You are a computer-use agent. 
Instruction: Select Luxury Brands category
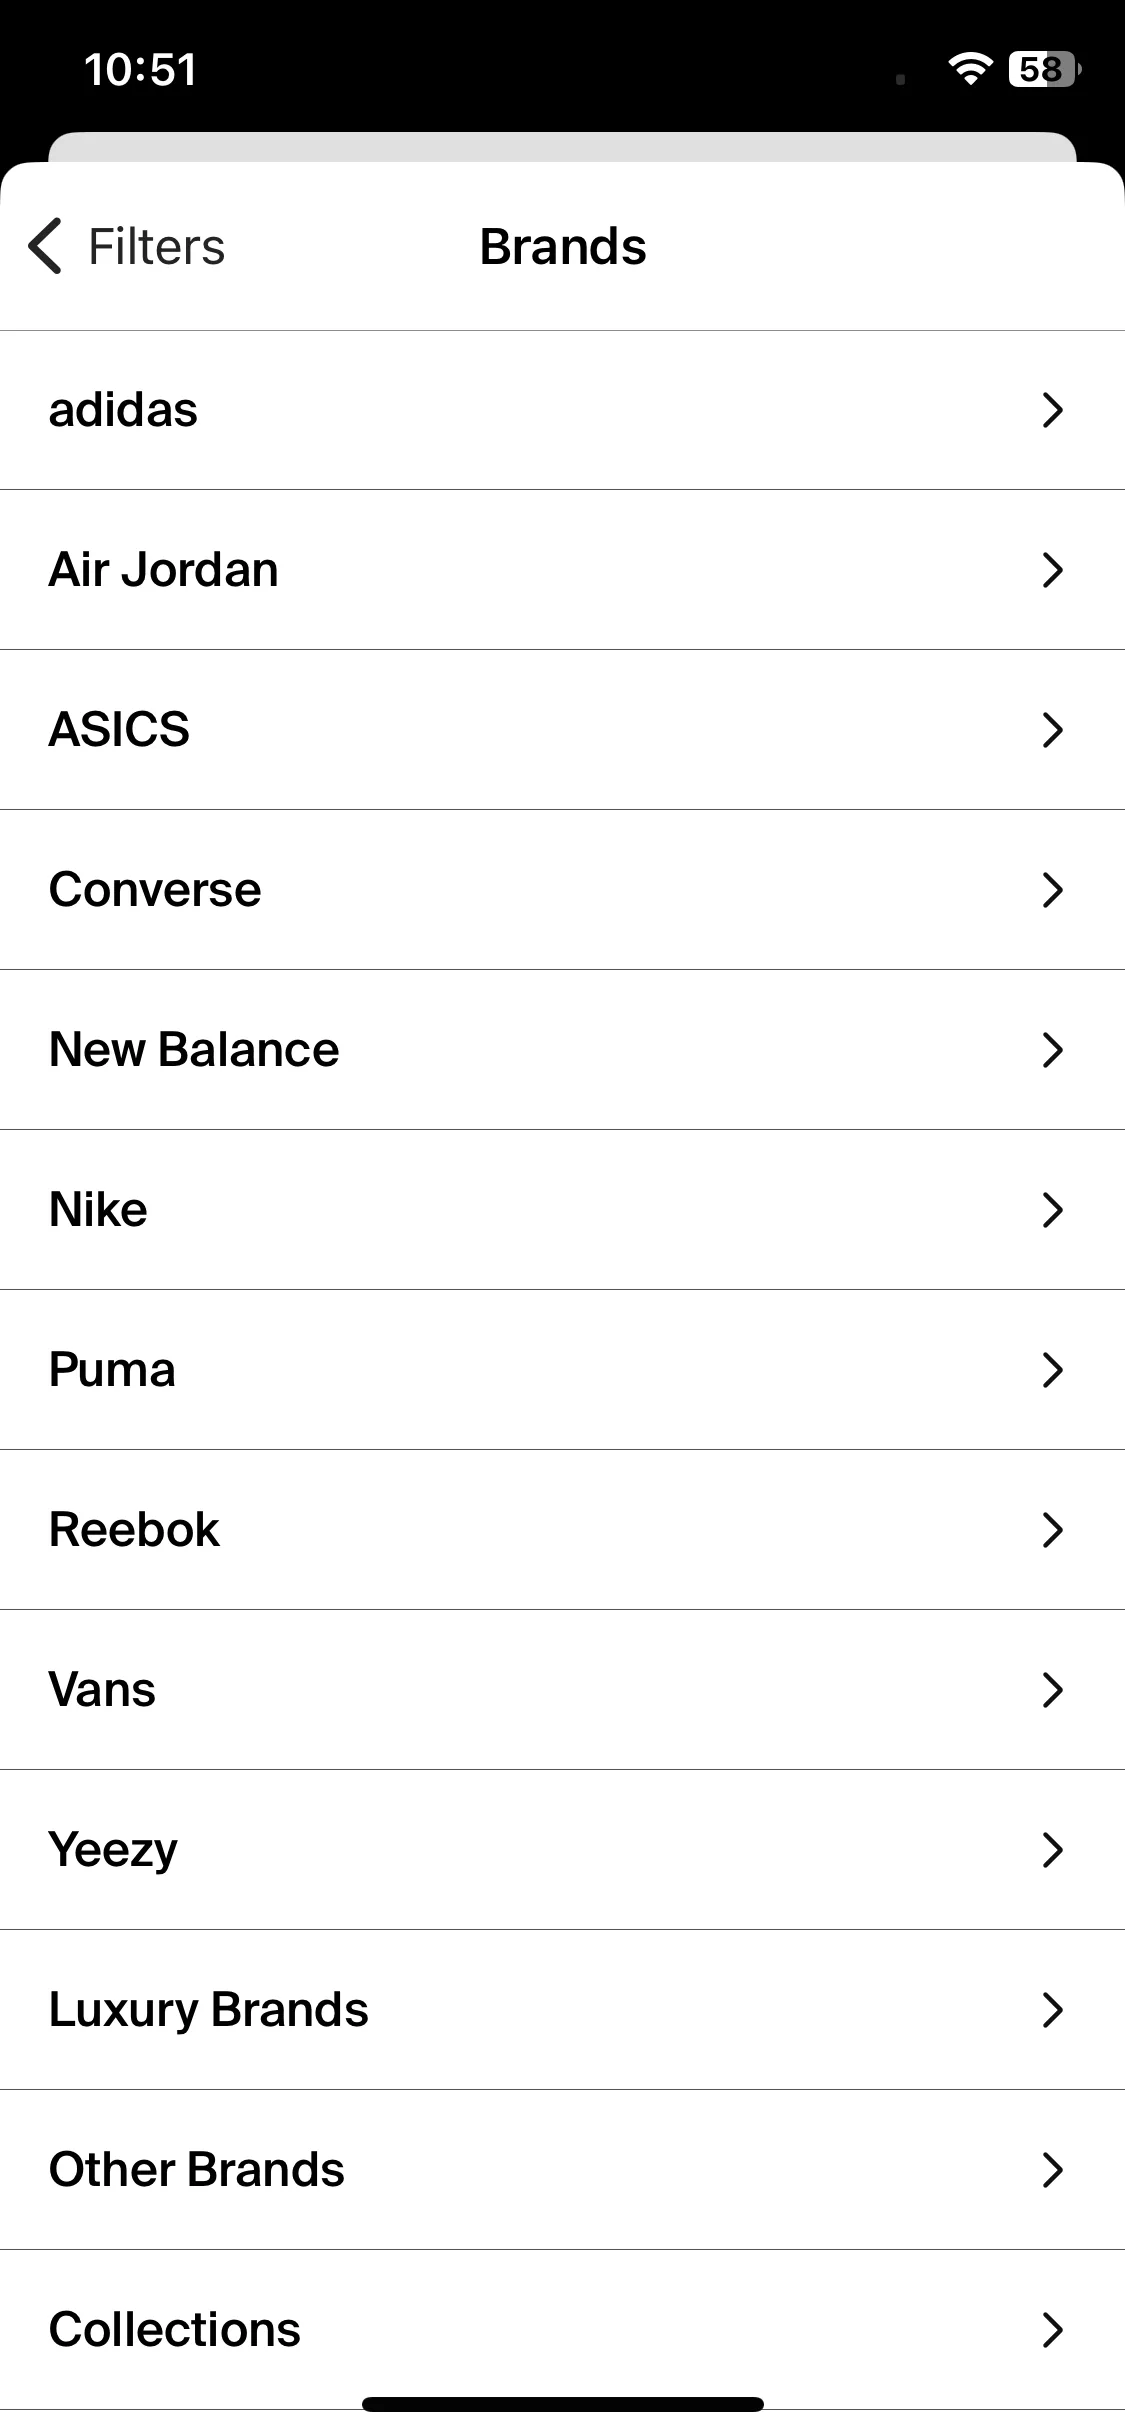pyautogui.click(x=562, y=2010)
